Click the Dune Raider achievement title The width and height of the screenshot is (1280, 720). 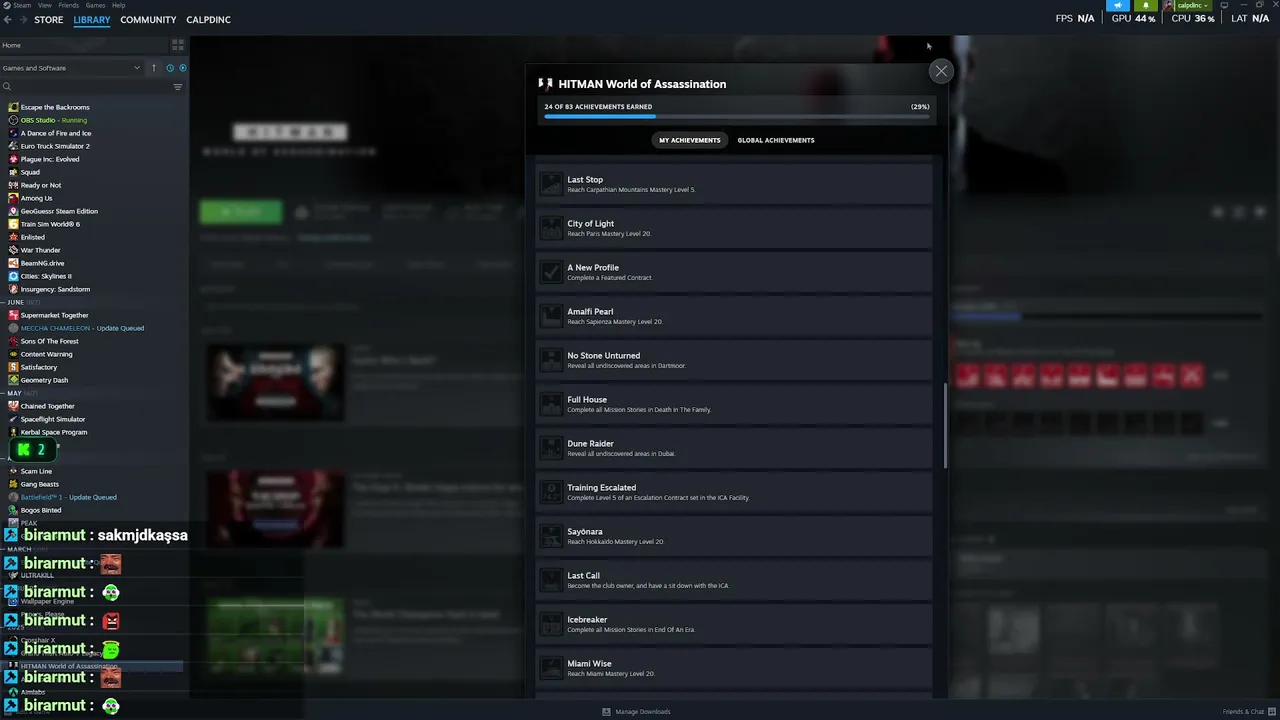click(x=590, y=444)
